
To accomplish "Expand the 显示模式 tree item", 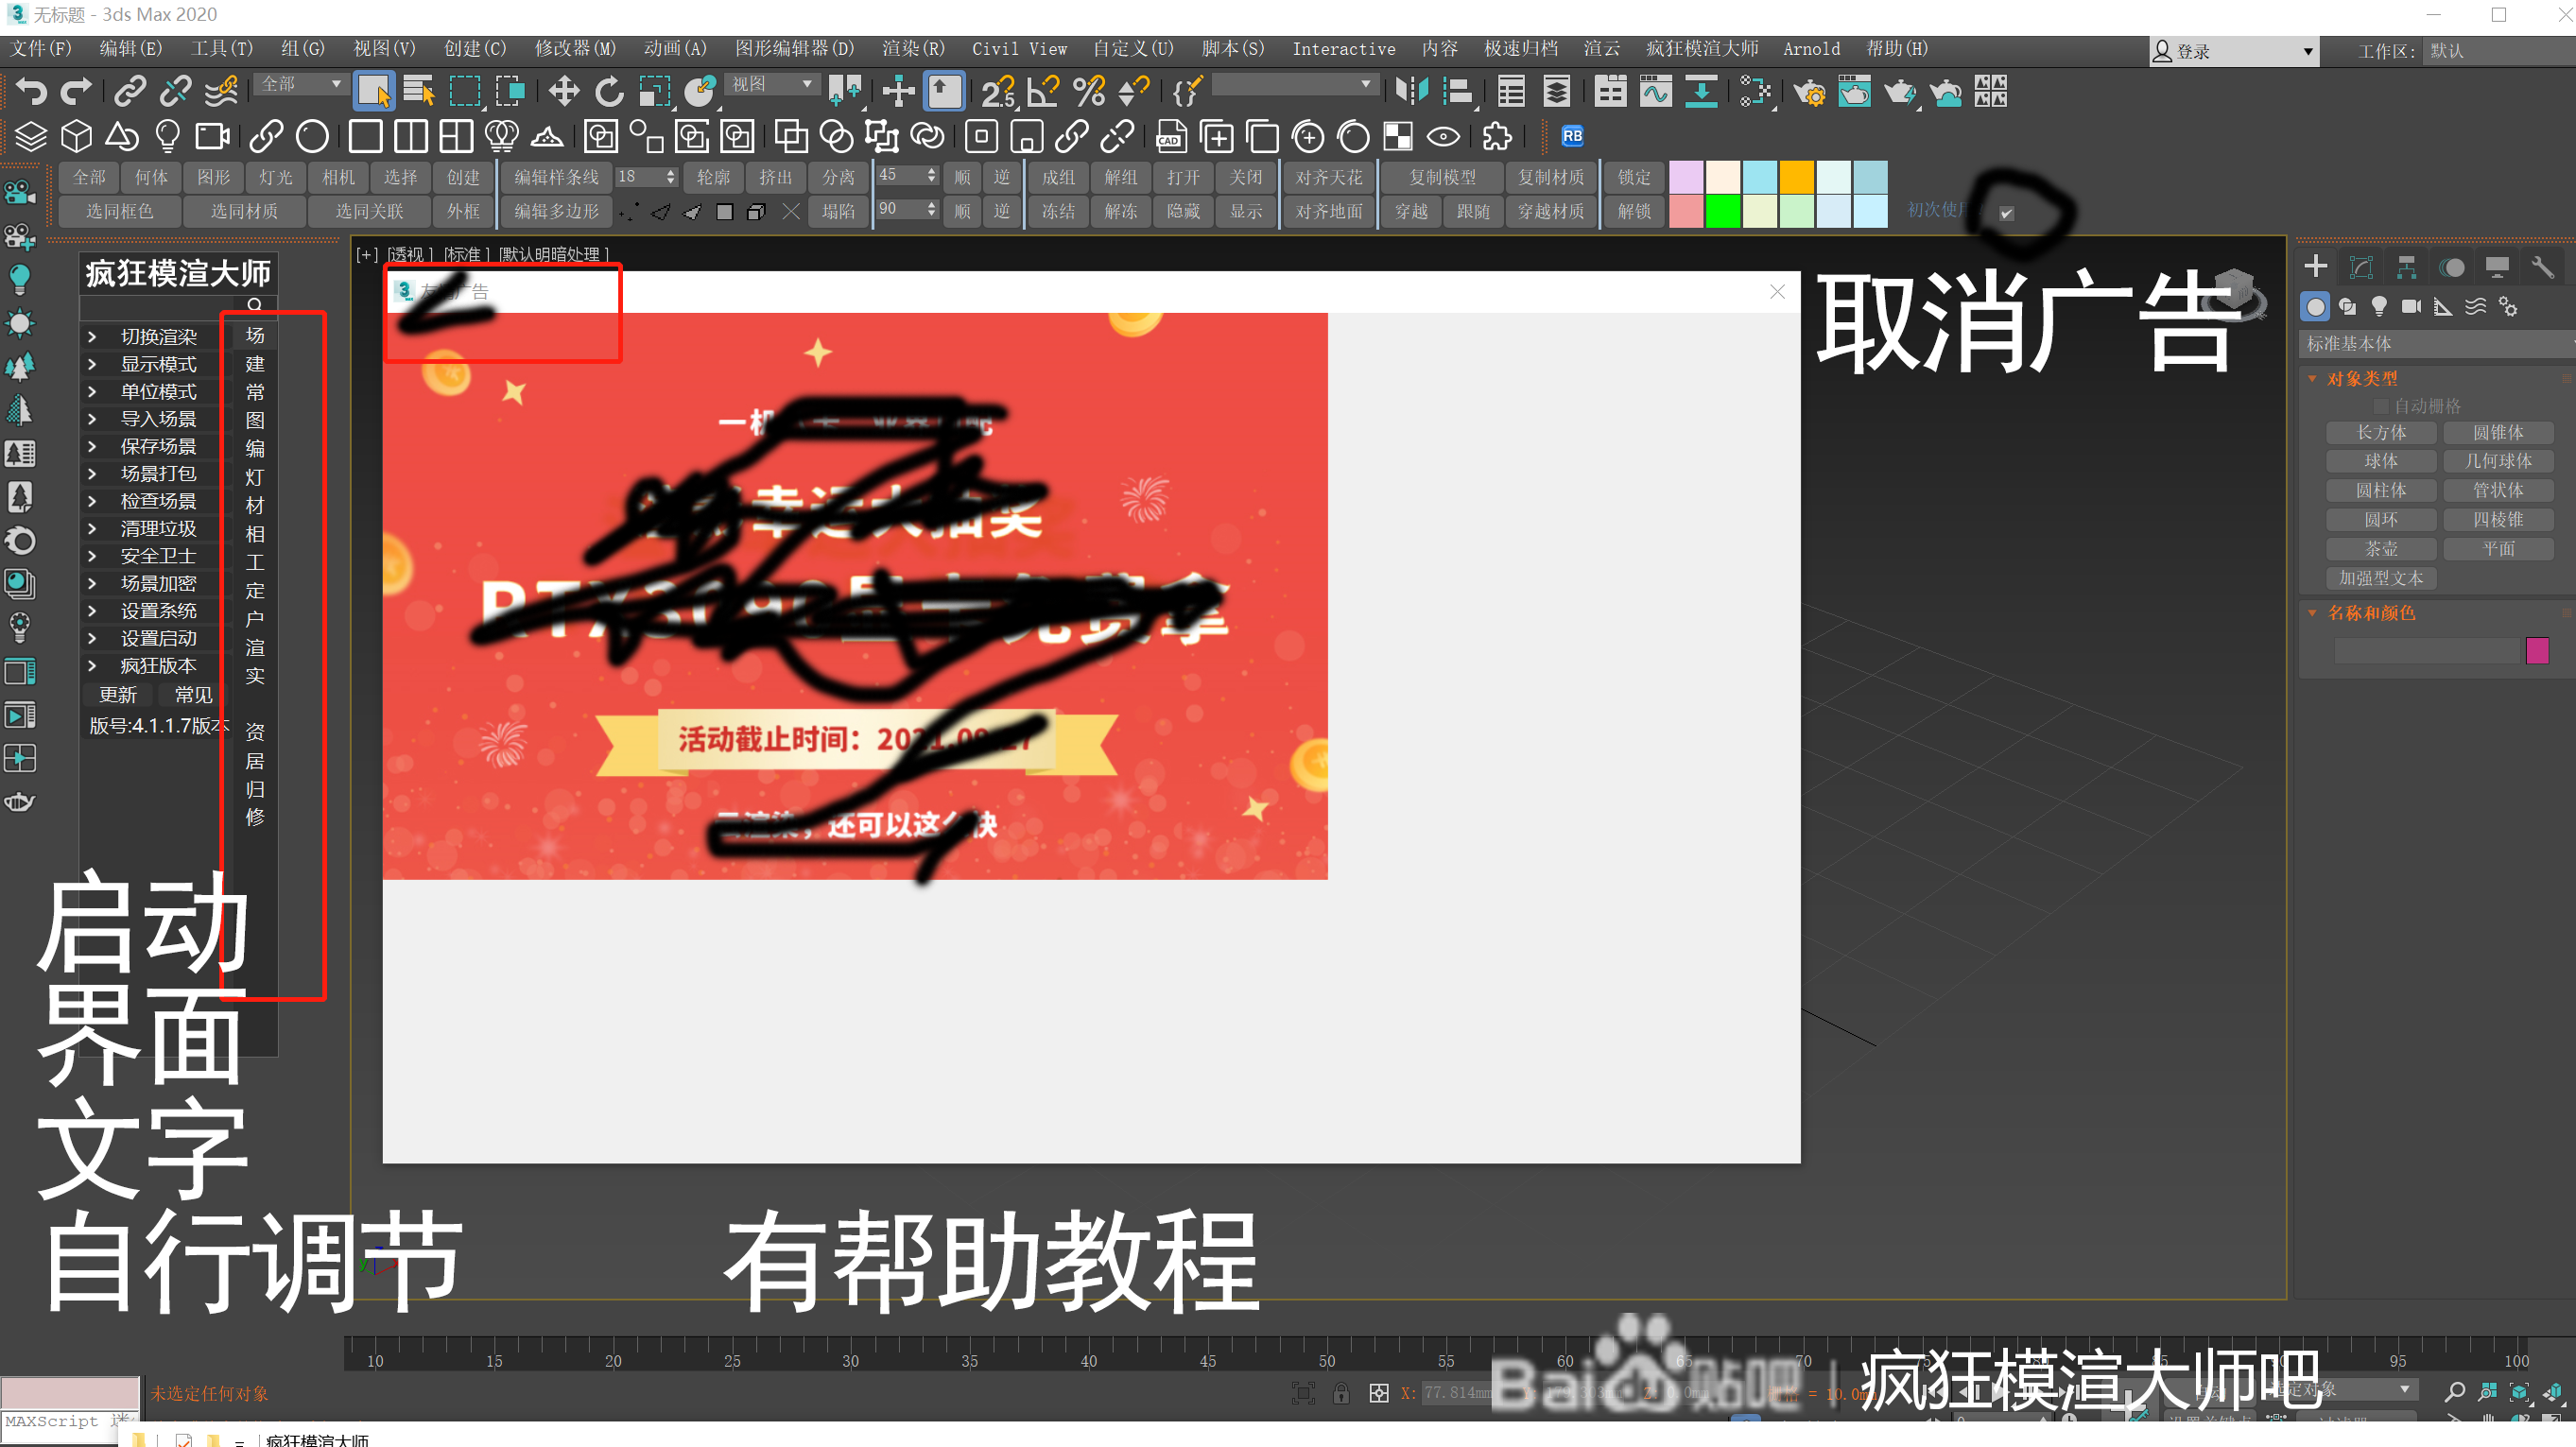I will tap(92, 364).
